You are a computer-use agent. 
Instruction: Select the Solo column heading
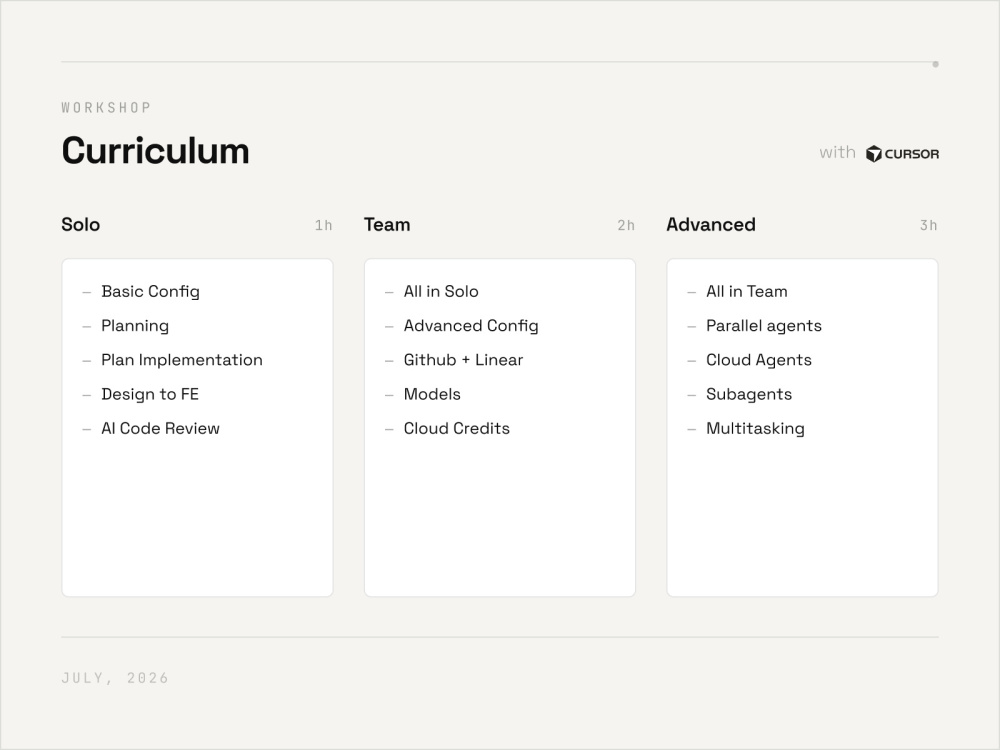point(80,224)
